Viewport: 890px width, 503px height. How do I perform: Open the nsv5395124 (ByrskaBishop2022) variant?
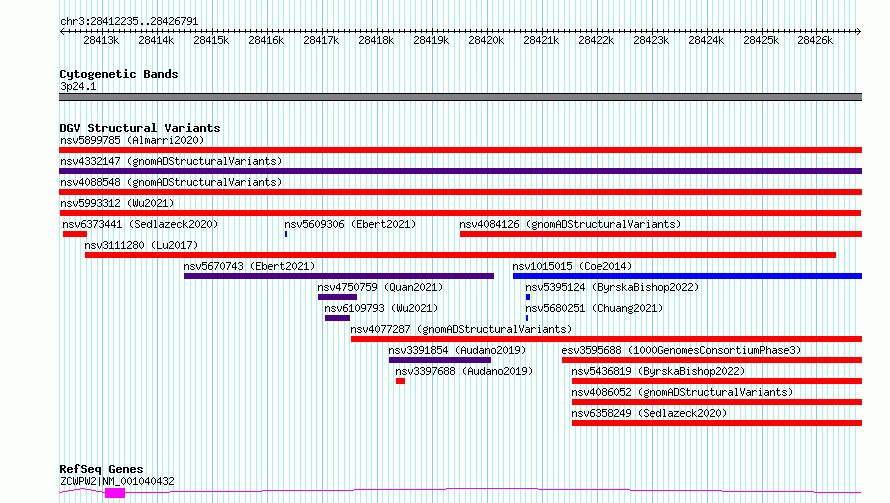pos(612,287)
